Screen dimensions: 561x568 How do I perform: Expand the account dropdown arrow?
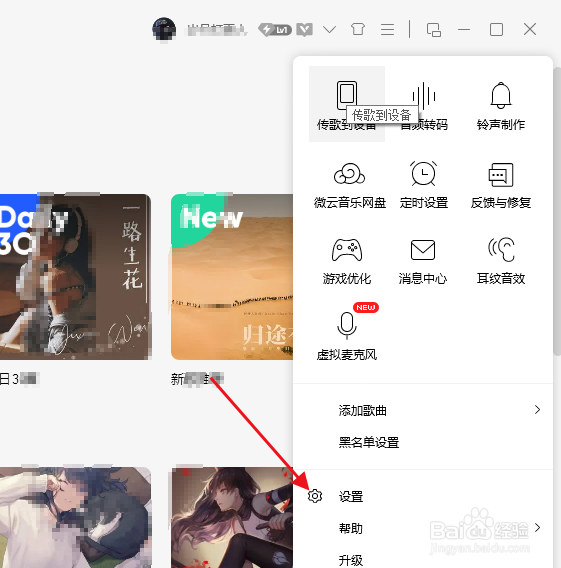coord(329,30)
